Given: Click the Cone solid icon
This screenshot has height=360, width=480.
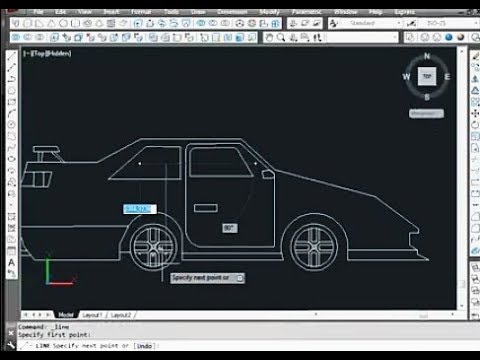Looking at the screenshot, I should point(51,24).
